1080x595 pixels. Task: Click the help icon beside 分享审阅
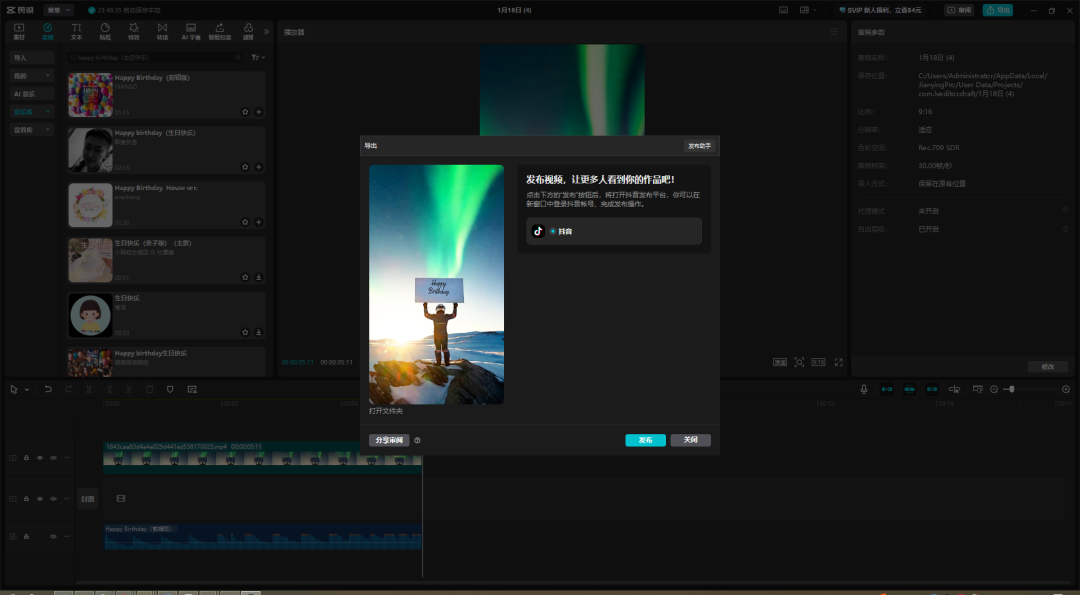coord(417,440)
